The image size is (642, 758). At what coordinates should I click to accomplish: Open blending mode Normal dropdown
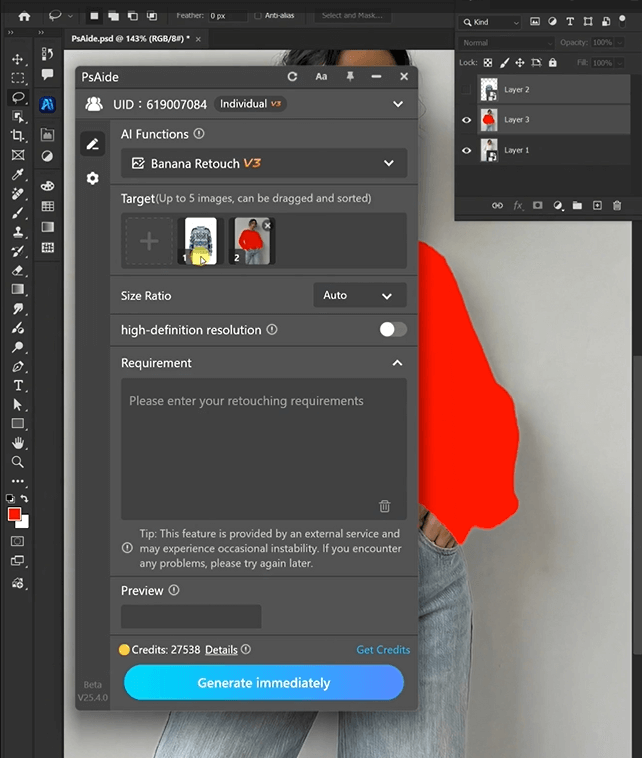coord(507,43)
